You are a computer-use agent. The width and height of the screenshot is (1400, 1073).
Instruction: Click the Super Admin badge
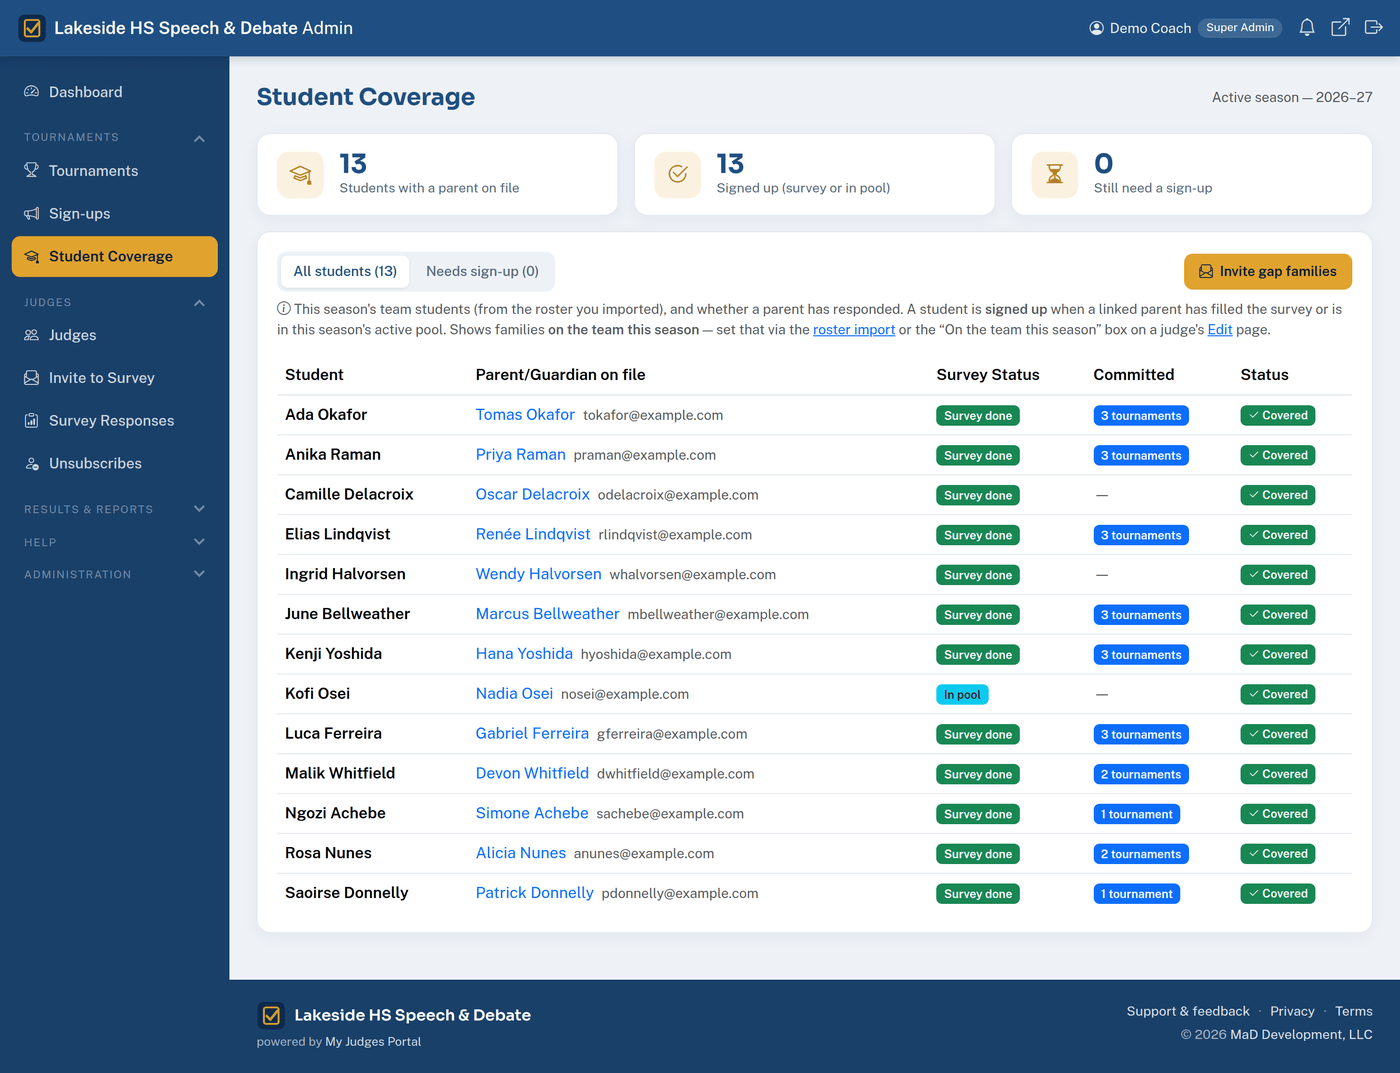point(1240,28)
